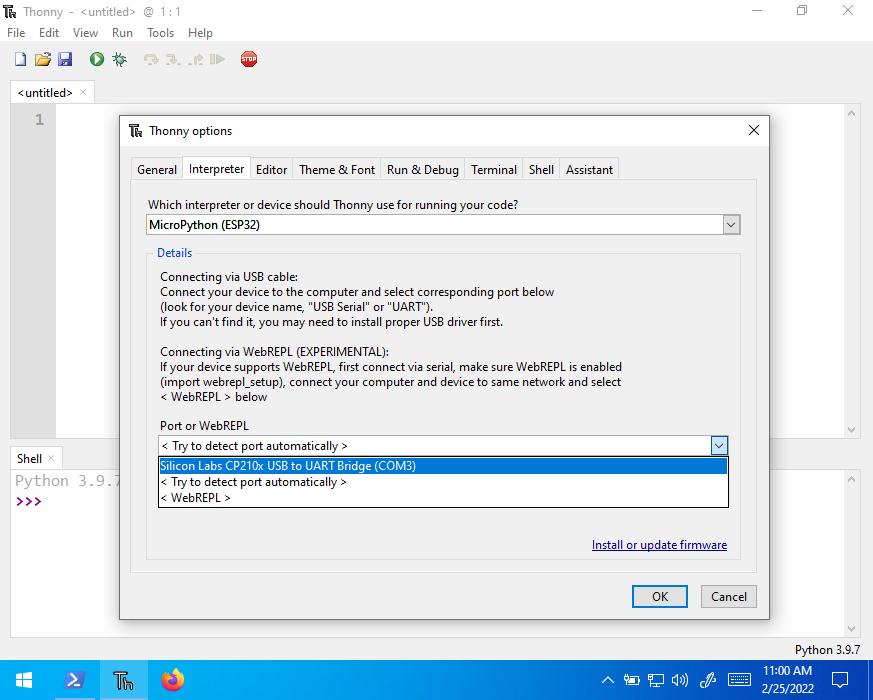This screenshot has height=700, width=873.
Task: Confirm options with OK button
Action: (660, 597)
